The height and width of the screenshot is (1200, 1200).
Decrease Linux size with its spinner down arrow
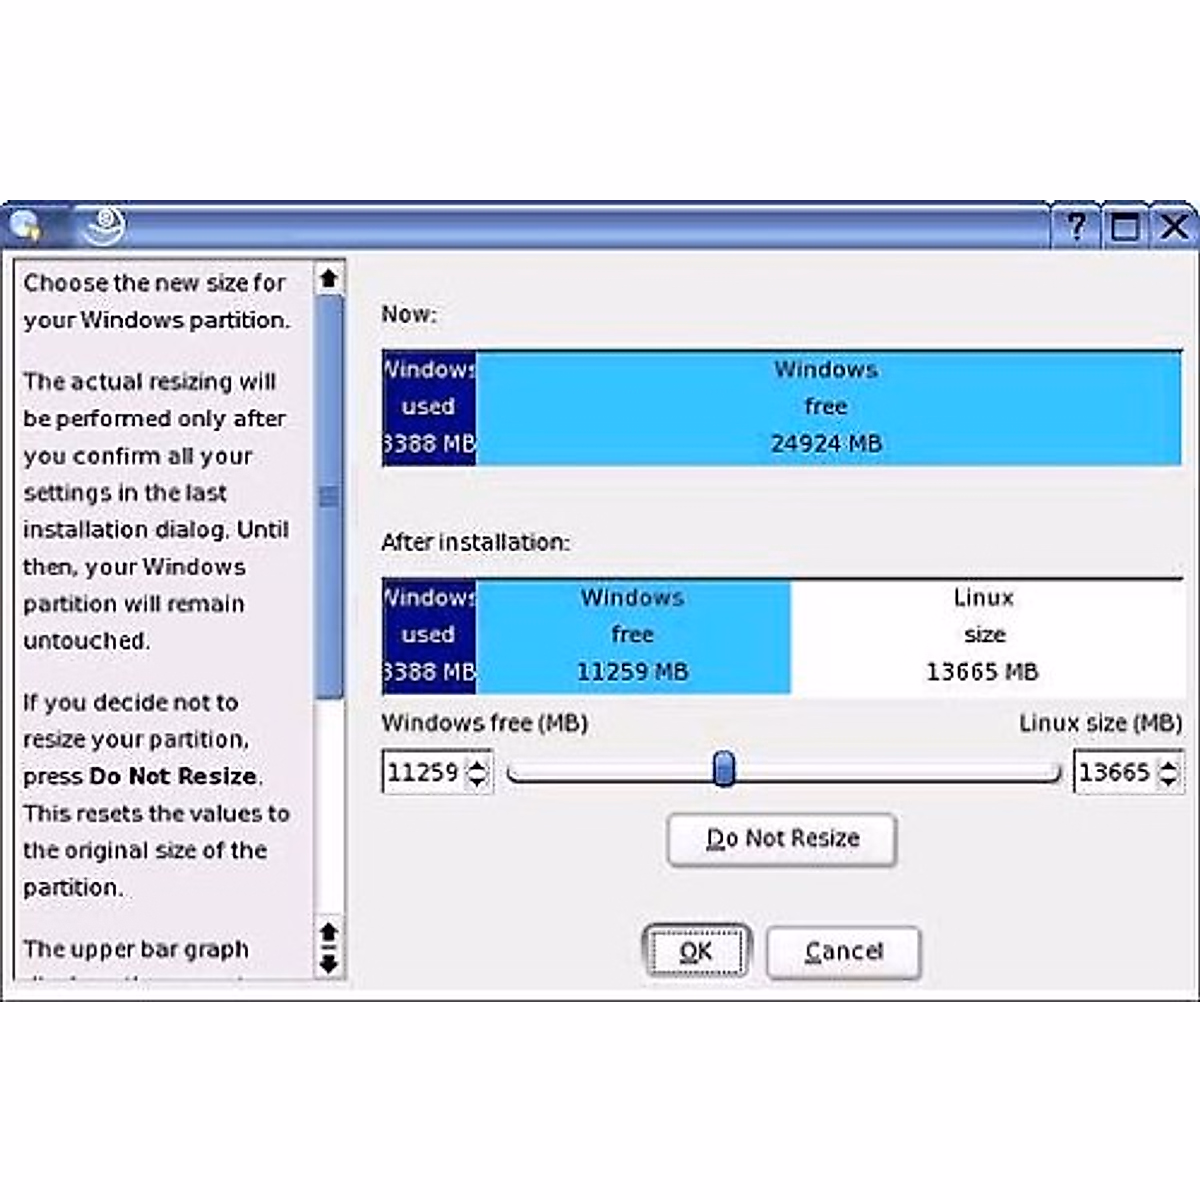(x=1167, y=782)
